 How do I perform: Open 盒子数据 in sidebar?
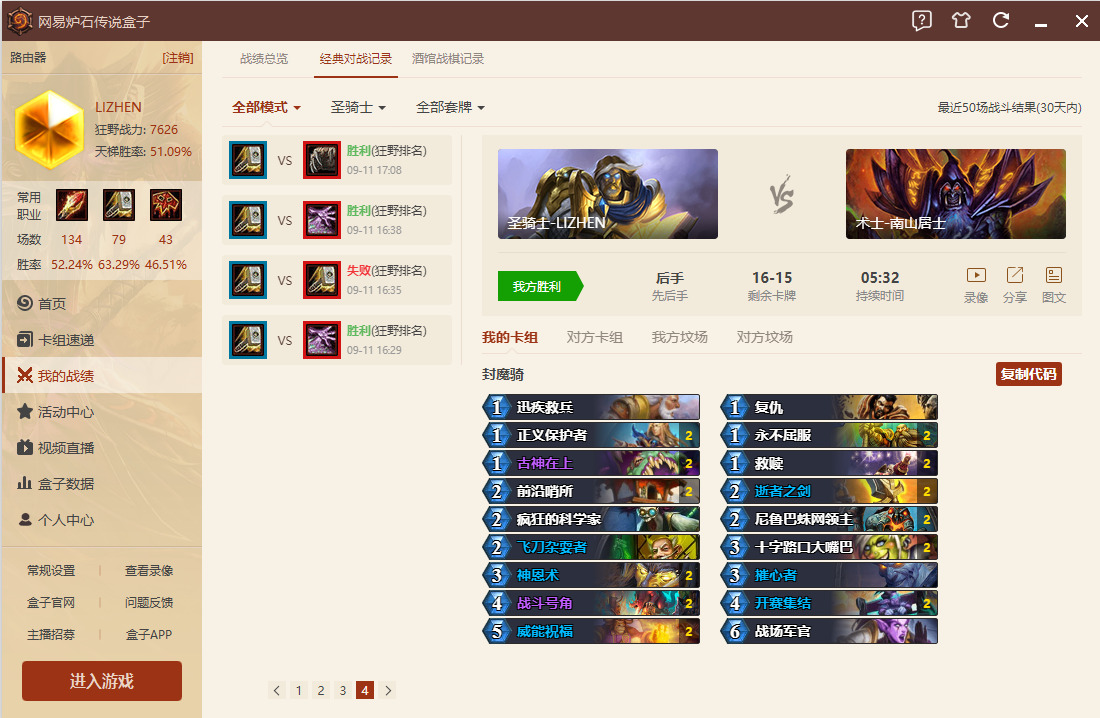click(x=102, y=484)
